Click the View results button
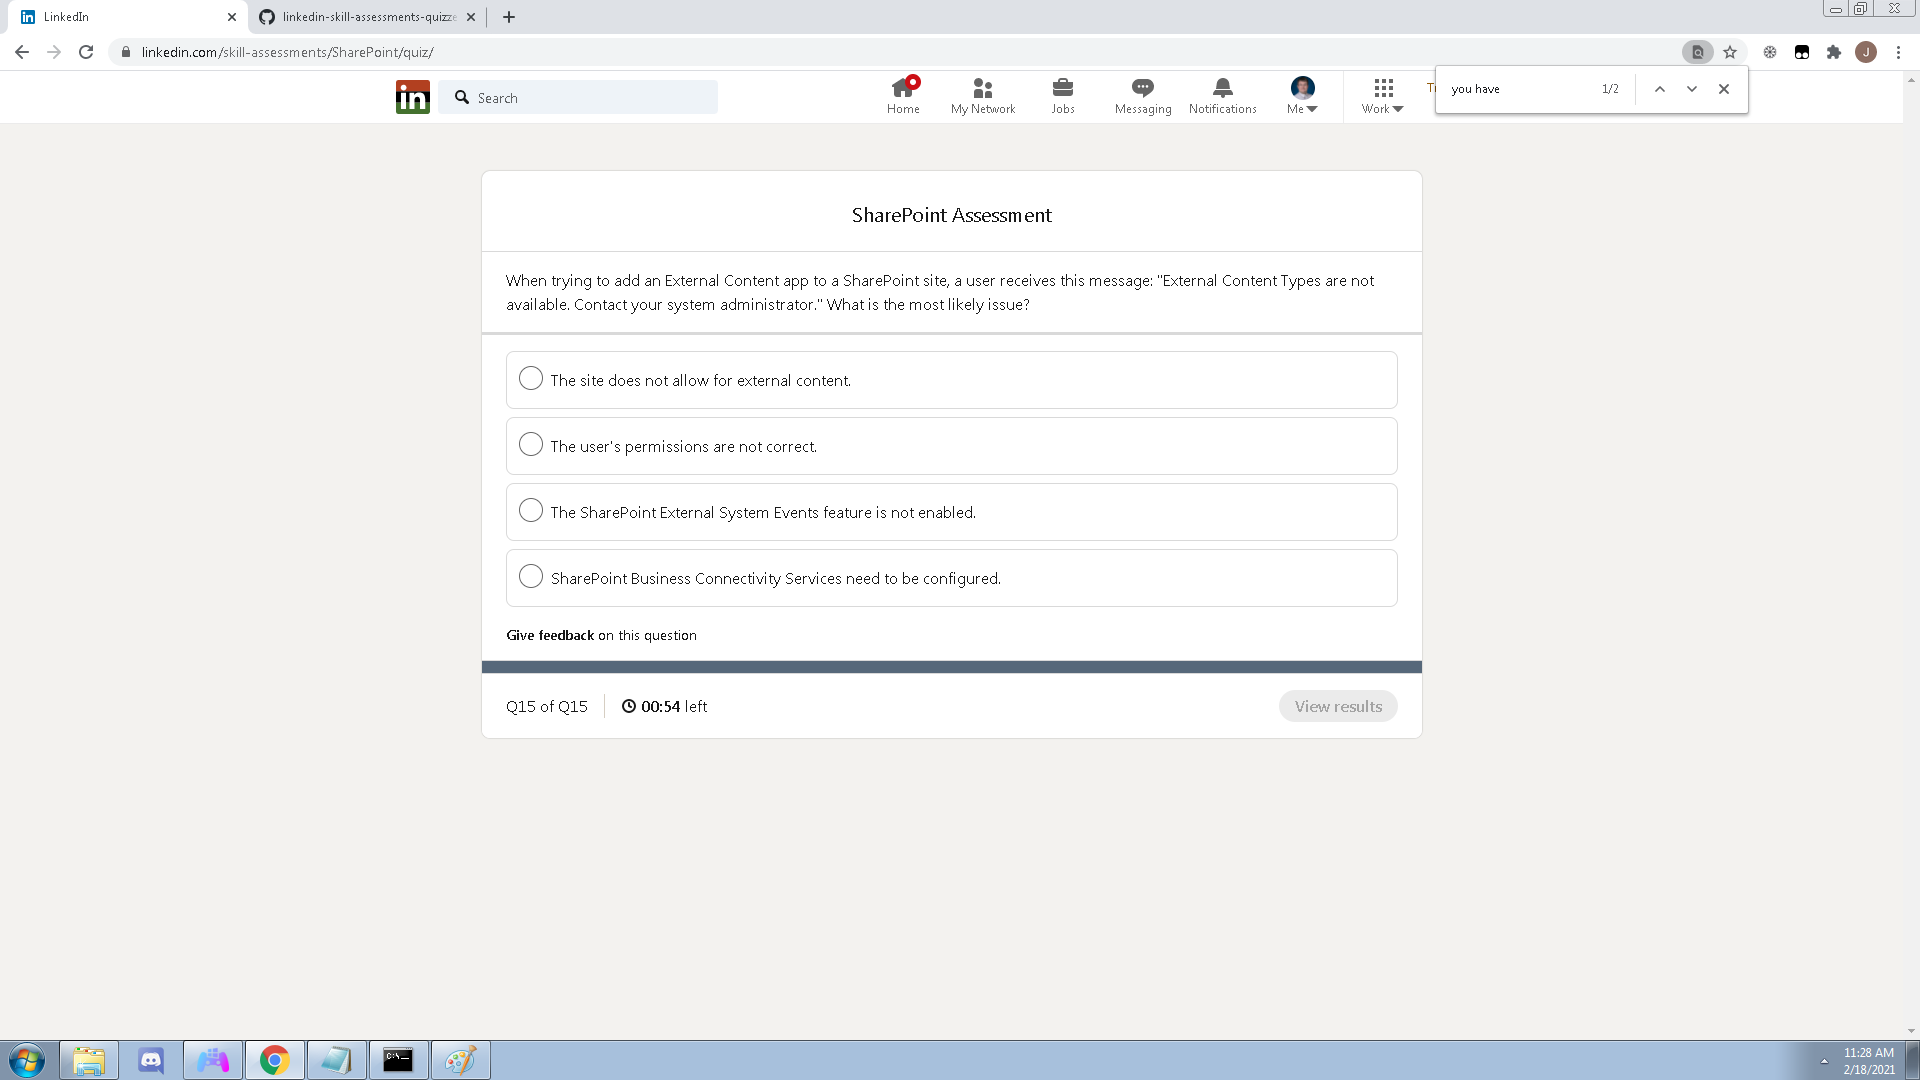 coord(1338,706)
